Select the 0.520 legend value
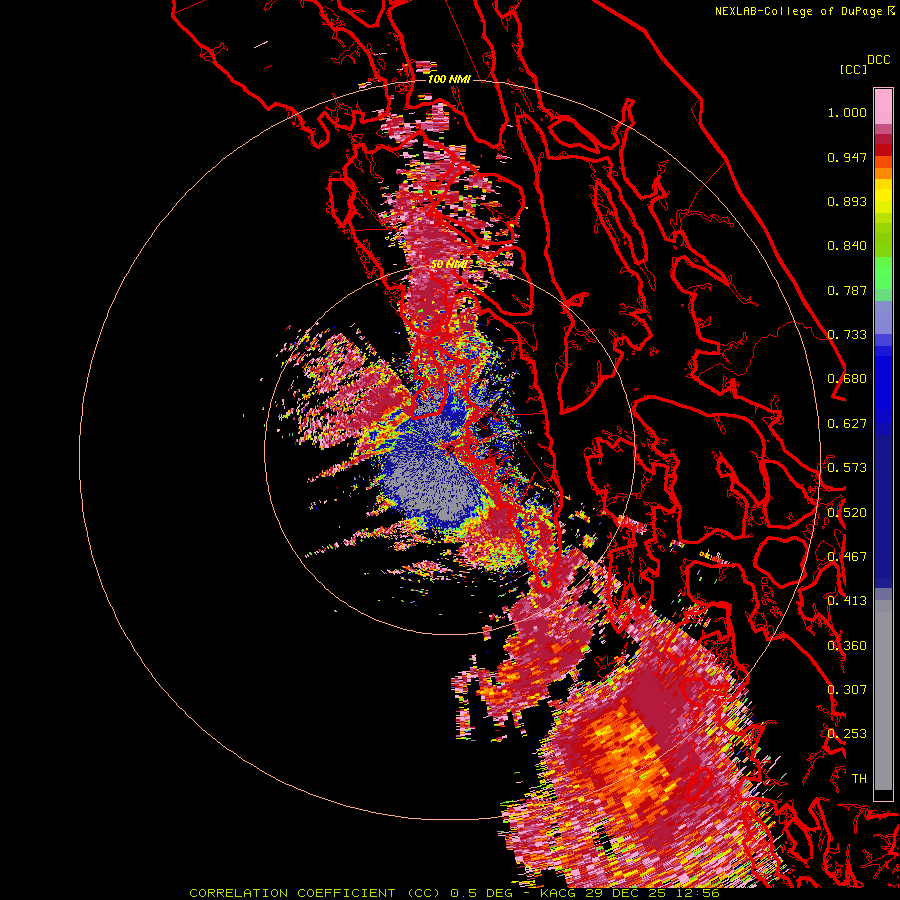Viewport: 900px width, 900px height. [847, 512]
